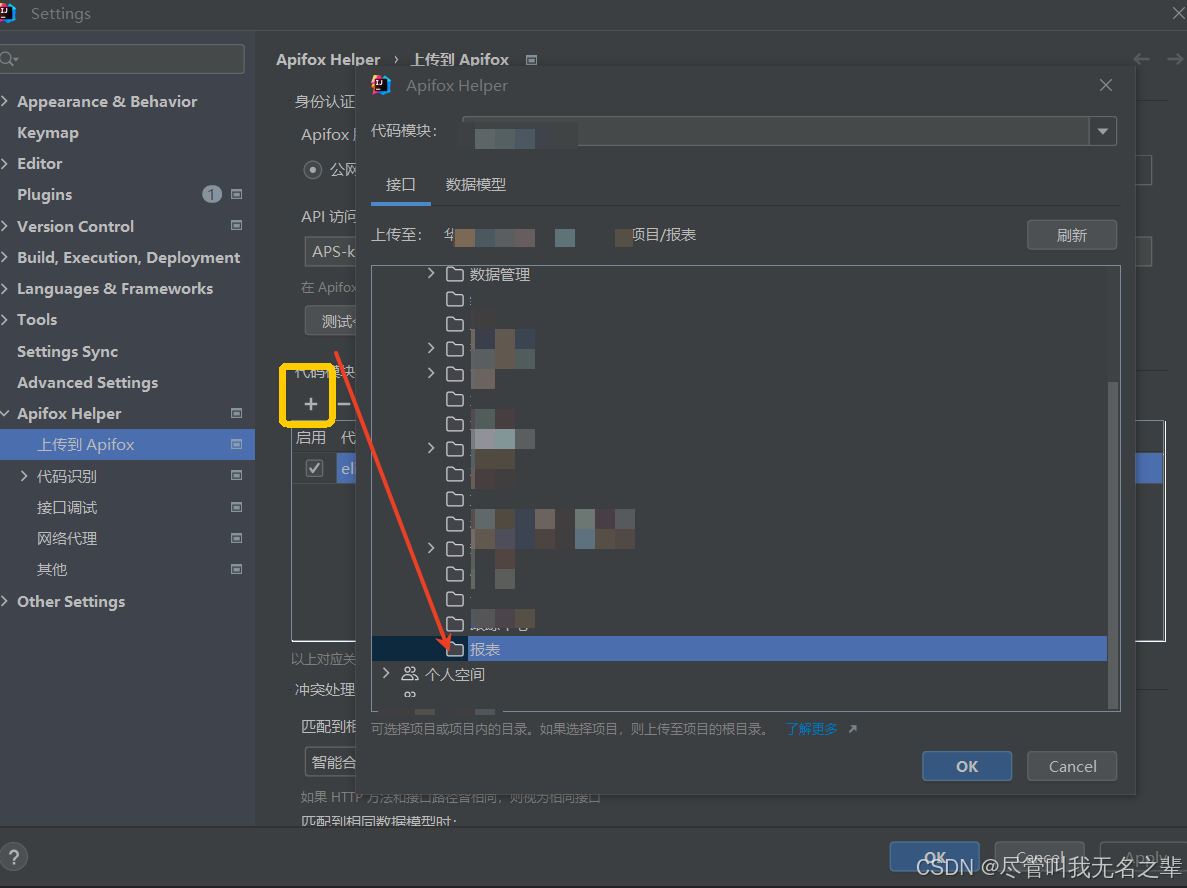This screenshot has width=1187, height=888.
Task: Open the 代码模块 dropdown
Action: [x=1102, y=131]
